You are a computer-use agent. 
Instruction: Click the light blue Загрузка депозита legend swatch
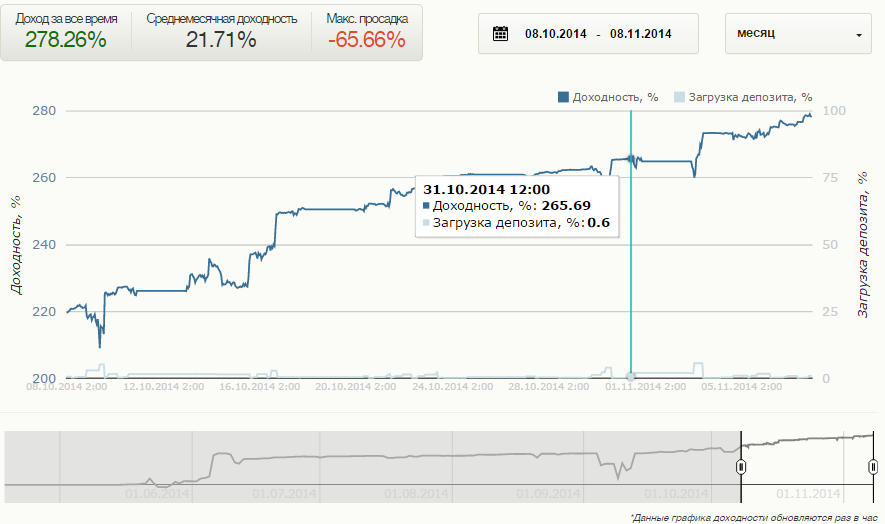pos(679,97)
